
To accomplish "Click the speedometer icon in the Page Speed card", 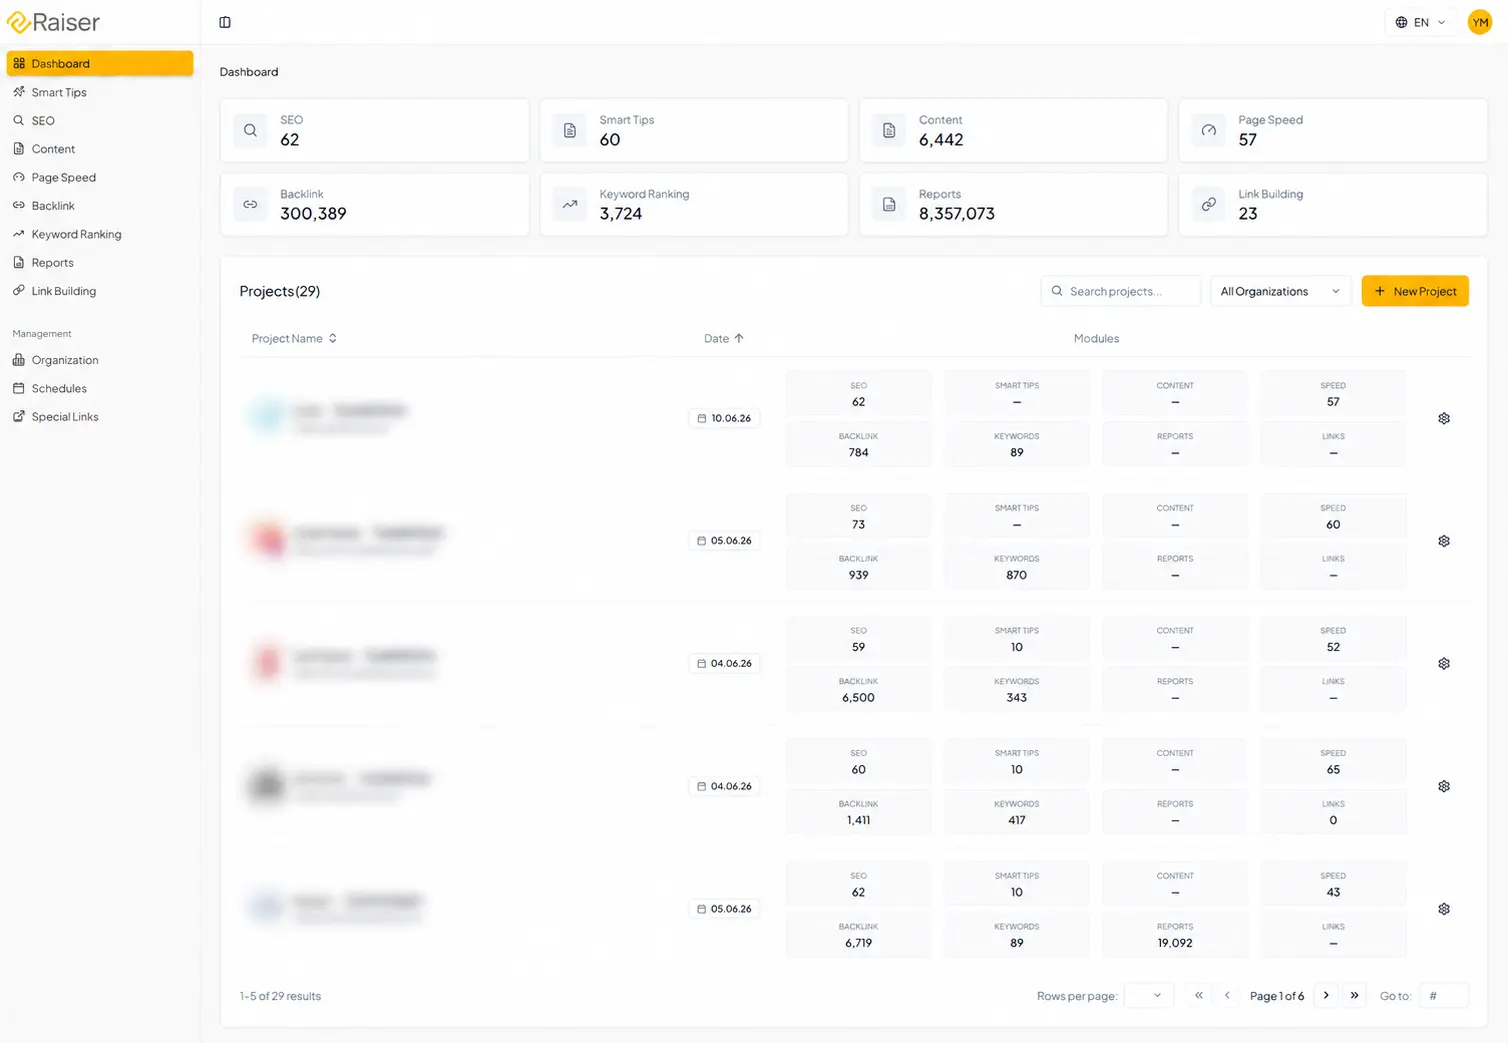I will [x=1209, y=130].
